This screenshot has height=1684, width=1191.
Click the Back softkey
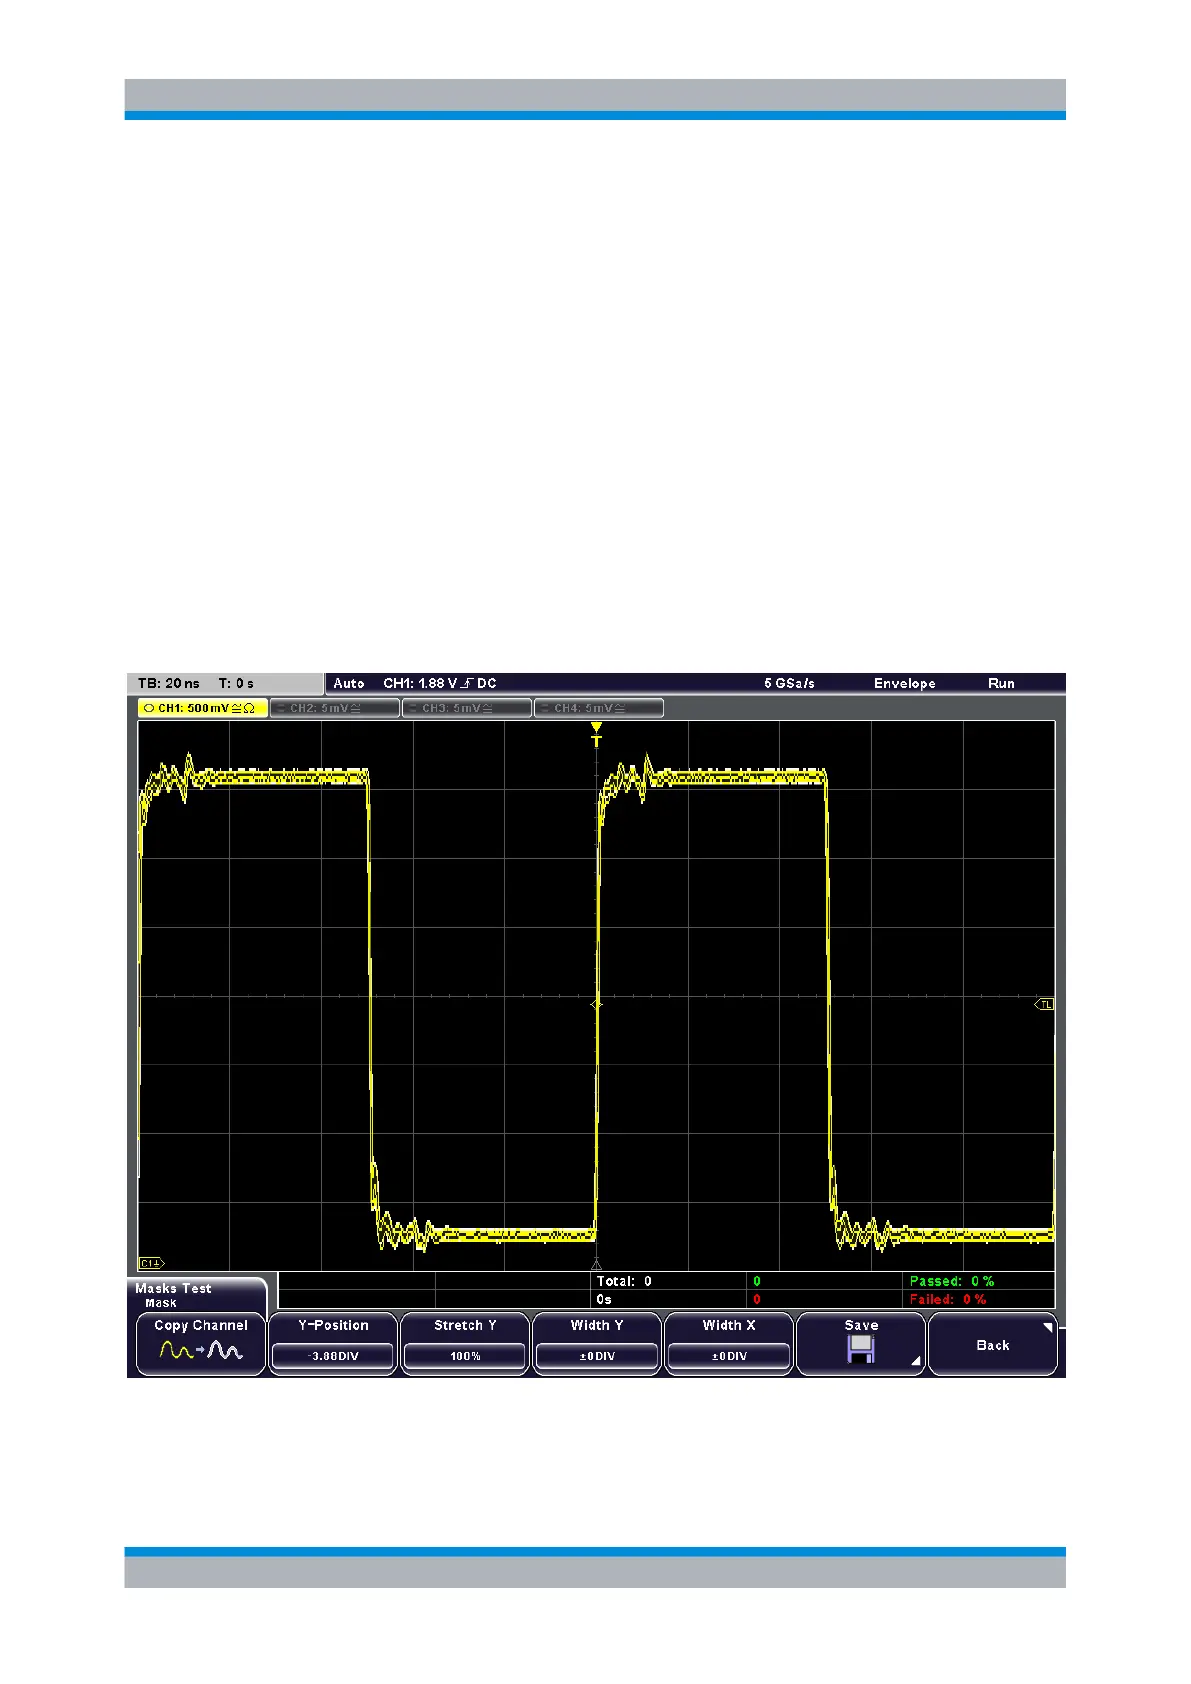tap(993, 1344)
